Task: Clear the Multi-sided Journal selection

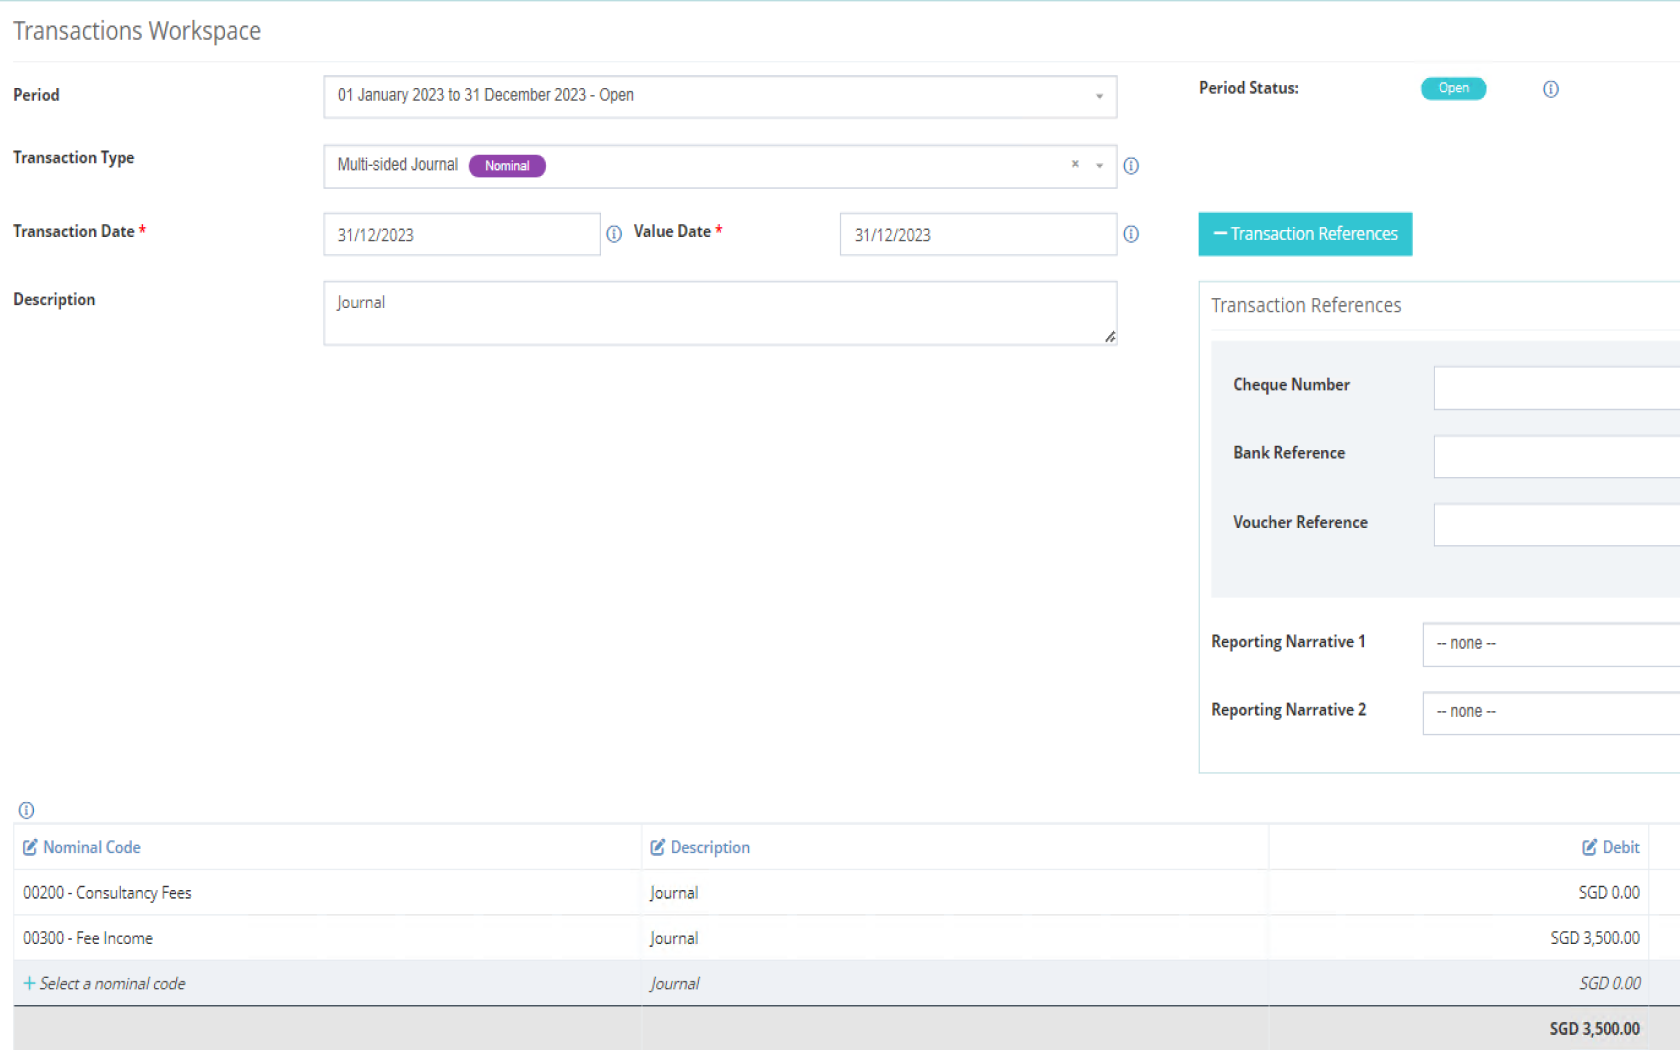Action: (x=1075, y=165)
